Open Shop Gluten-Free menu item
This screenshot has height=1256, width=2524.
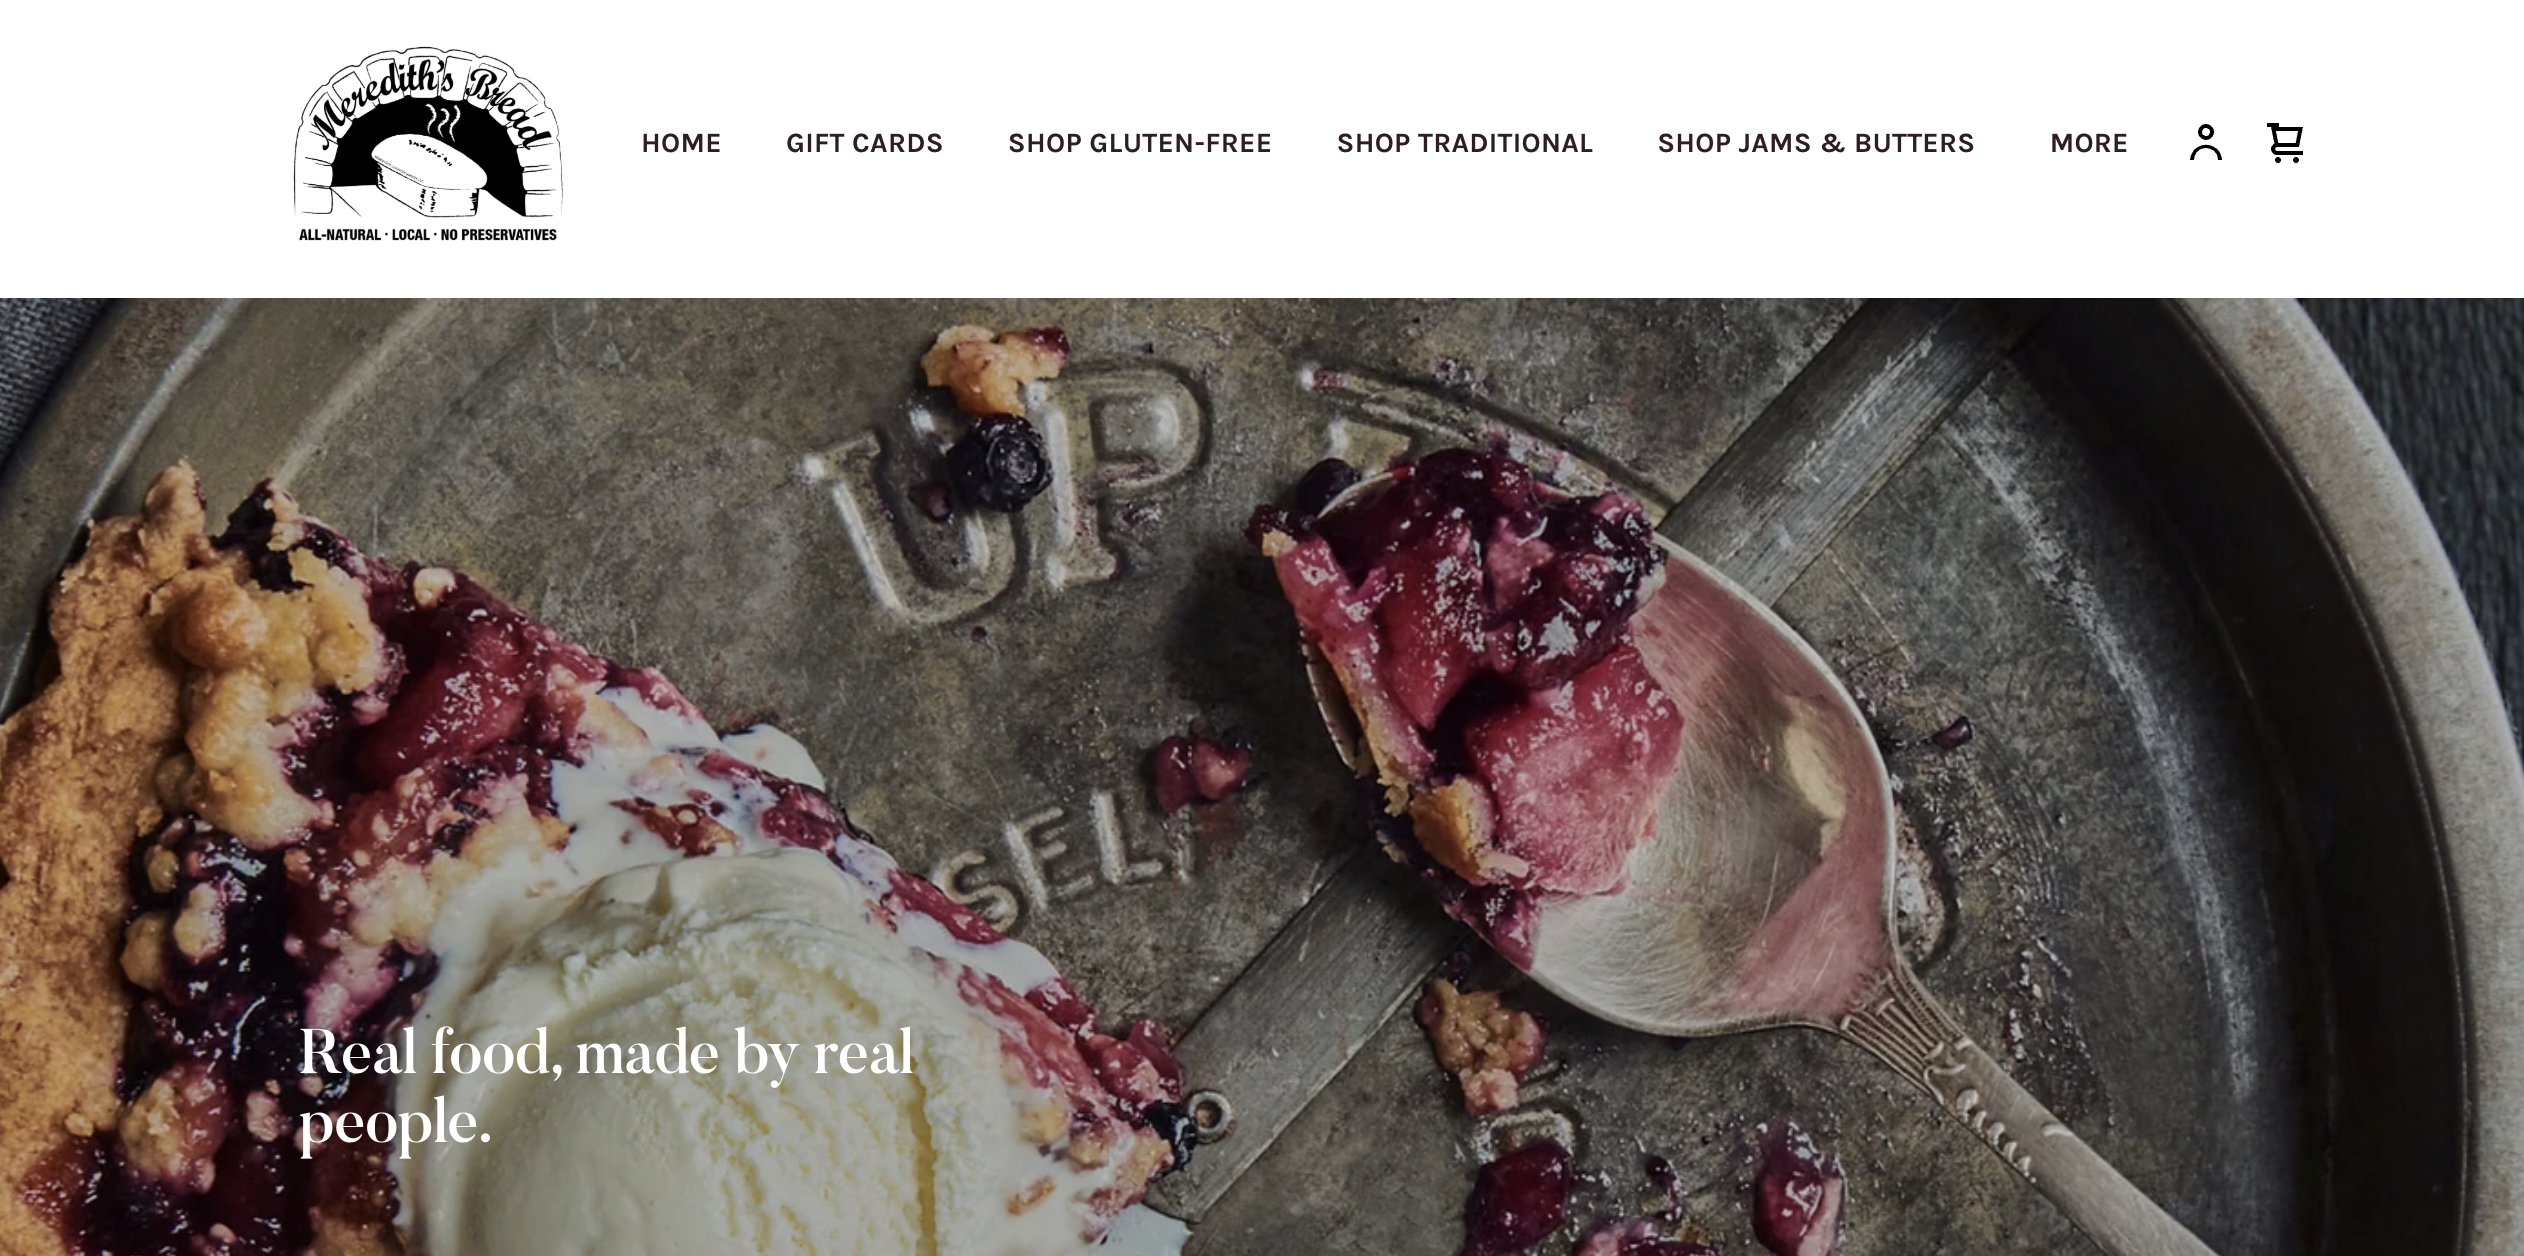click(1140, 143)
